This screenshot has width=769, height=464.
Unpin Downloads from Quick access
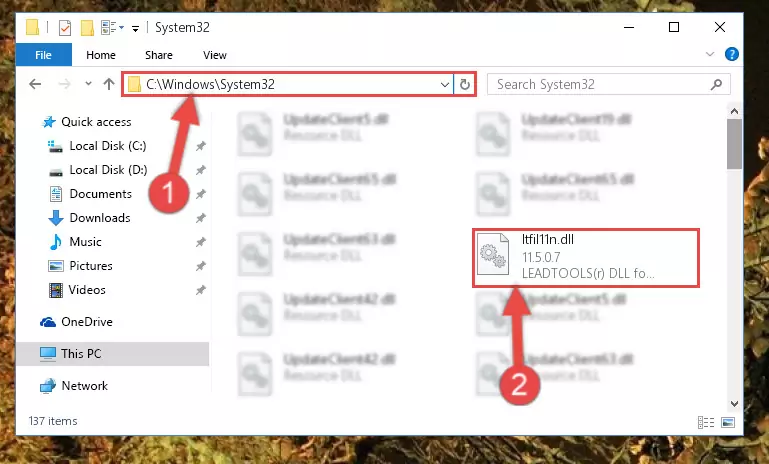click(x=201, y=218)
